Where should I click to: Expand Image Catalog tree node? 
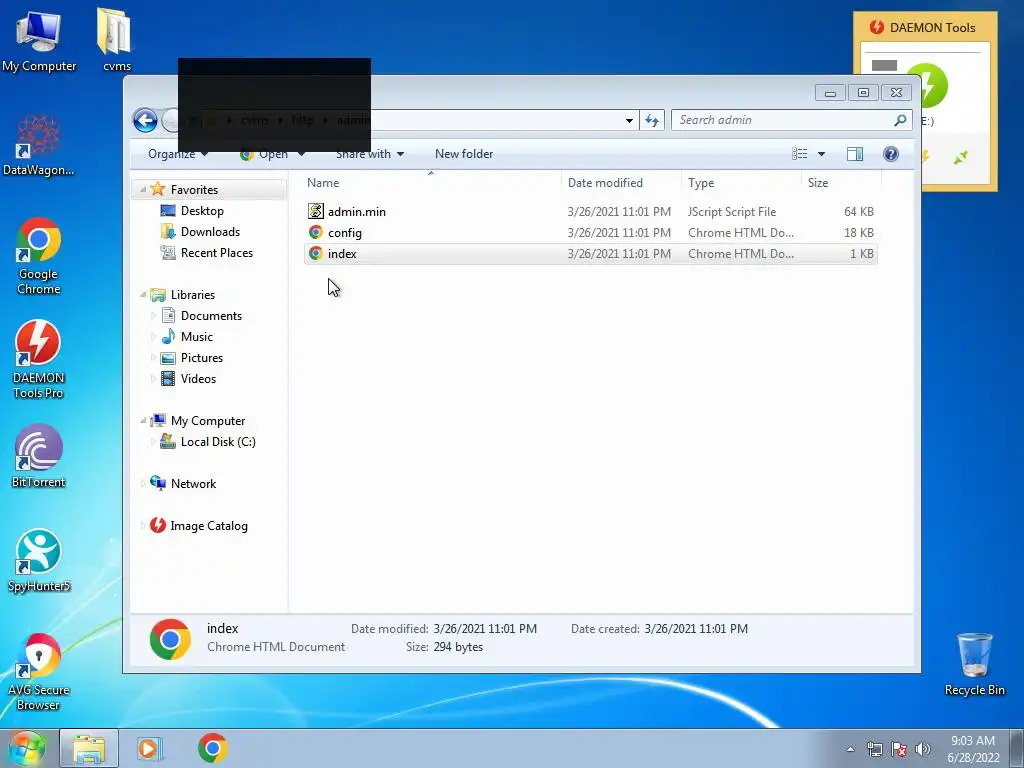pos(143,525)
